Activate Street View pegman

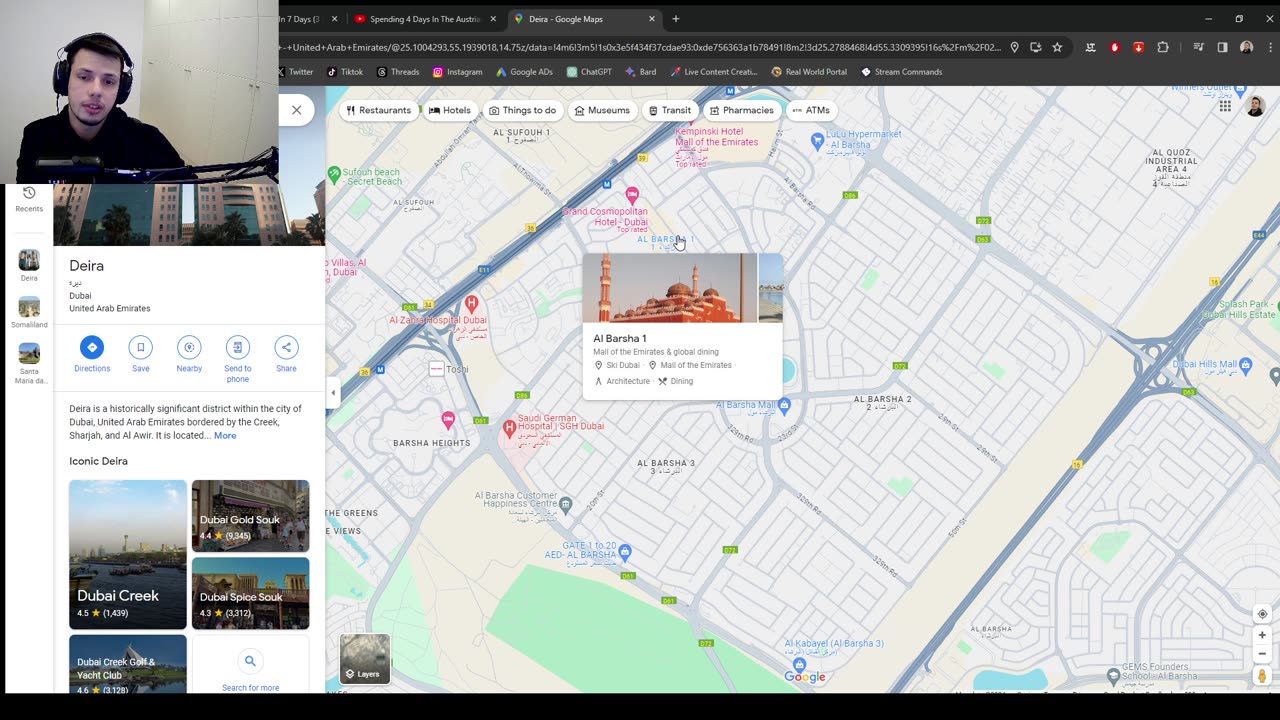pos(1262,676)
